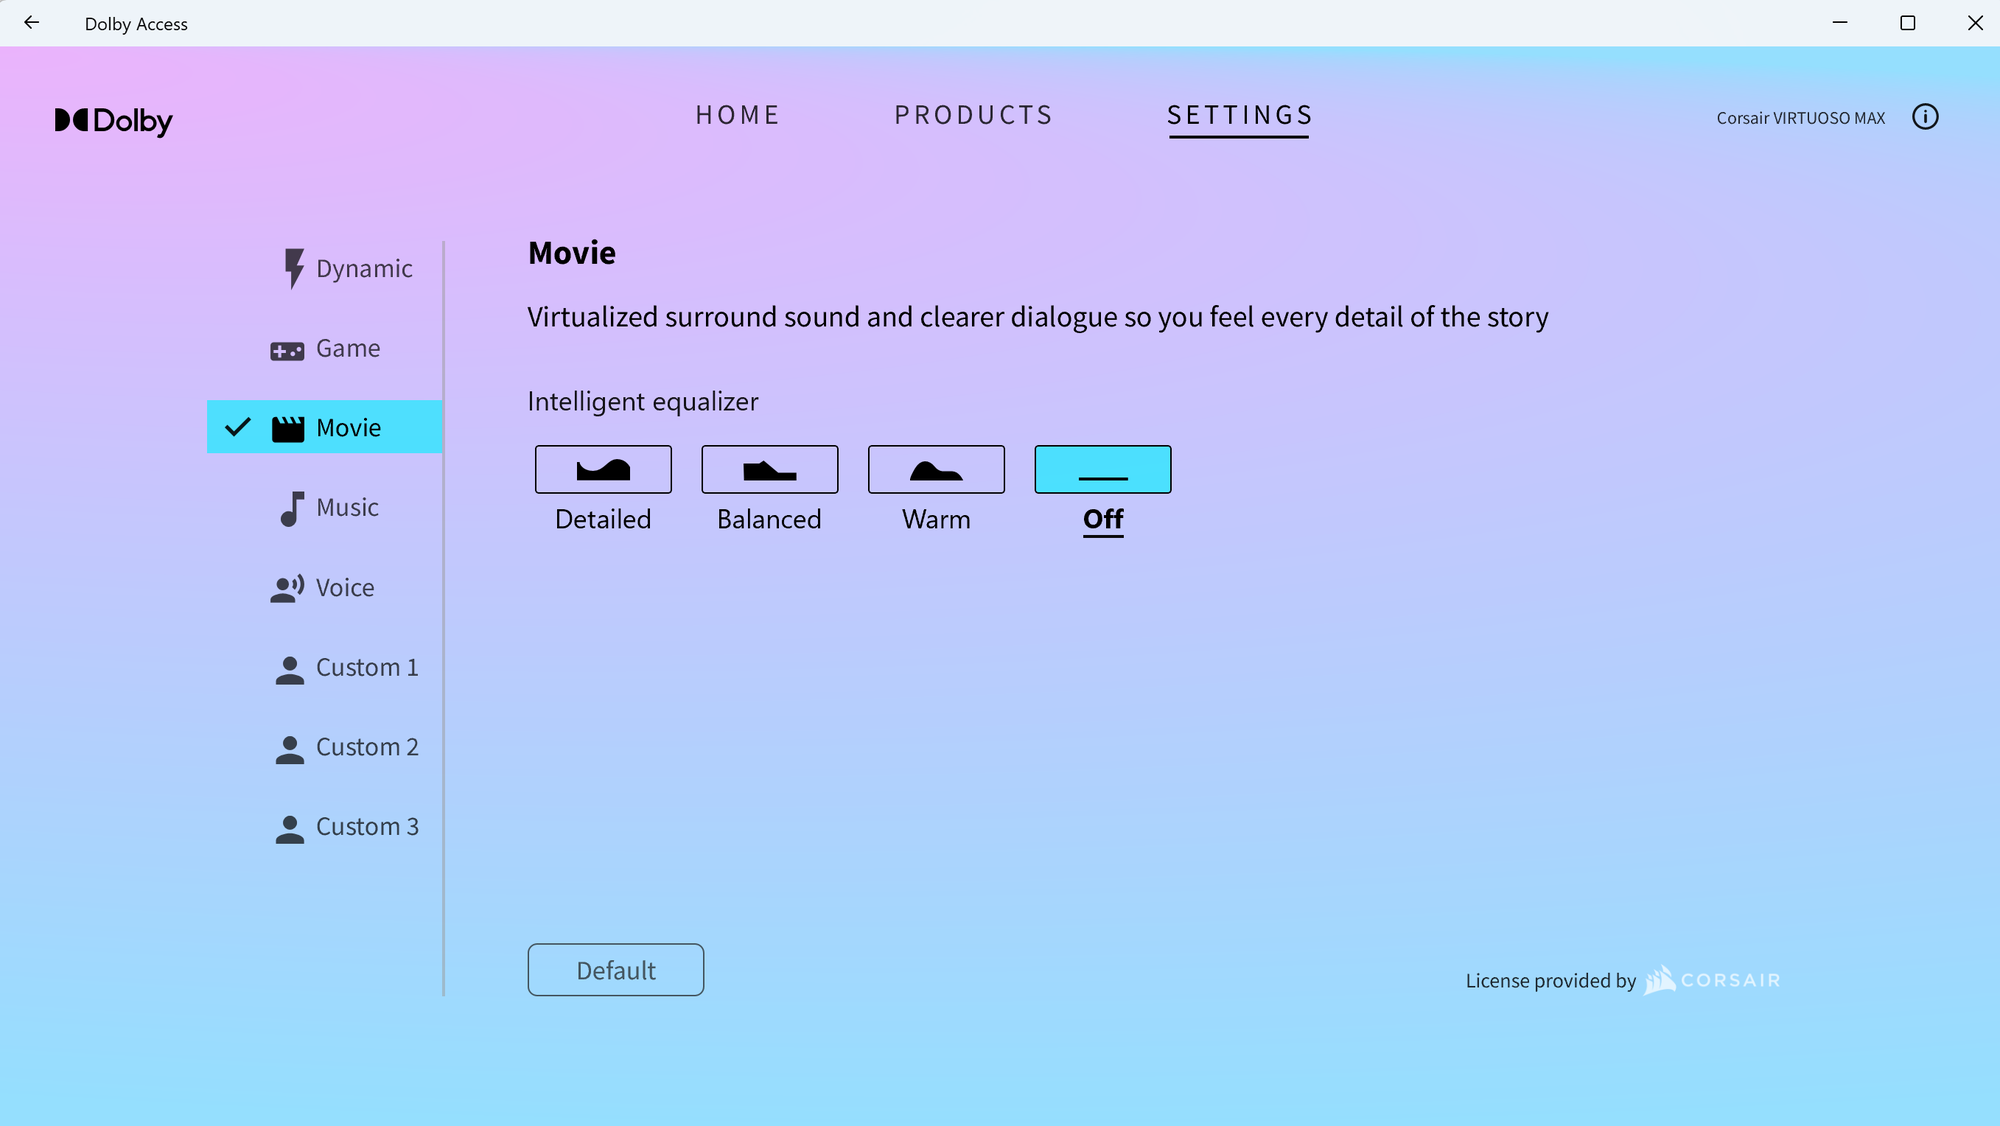Choose the Dynamic profile label
This screenshot has height=1126, width=2000.
364,269
